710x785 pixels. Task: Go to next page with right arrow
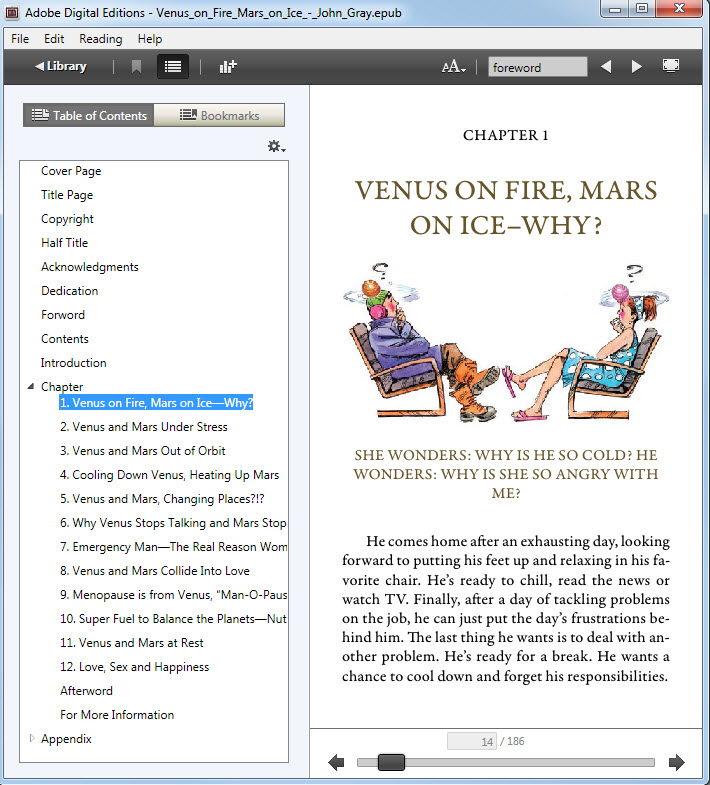tap(677, 763)
